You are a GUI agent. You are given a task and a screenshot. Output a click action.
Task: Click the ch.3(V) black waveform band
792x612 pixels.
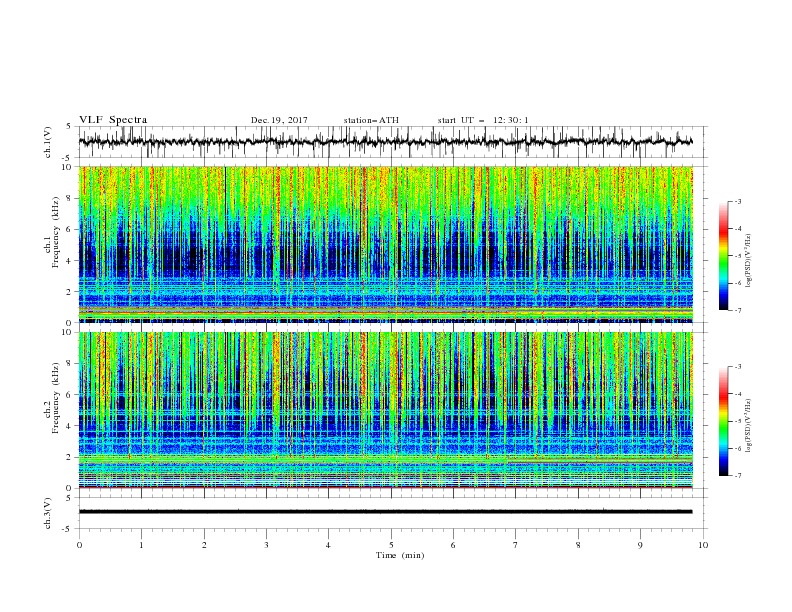click(385, 512)
